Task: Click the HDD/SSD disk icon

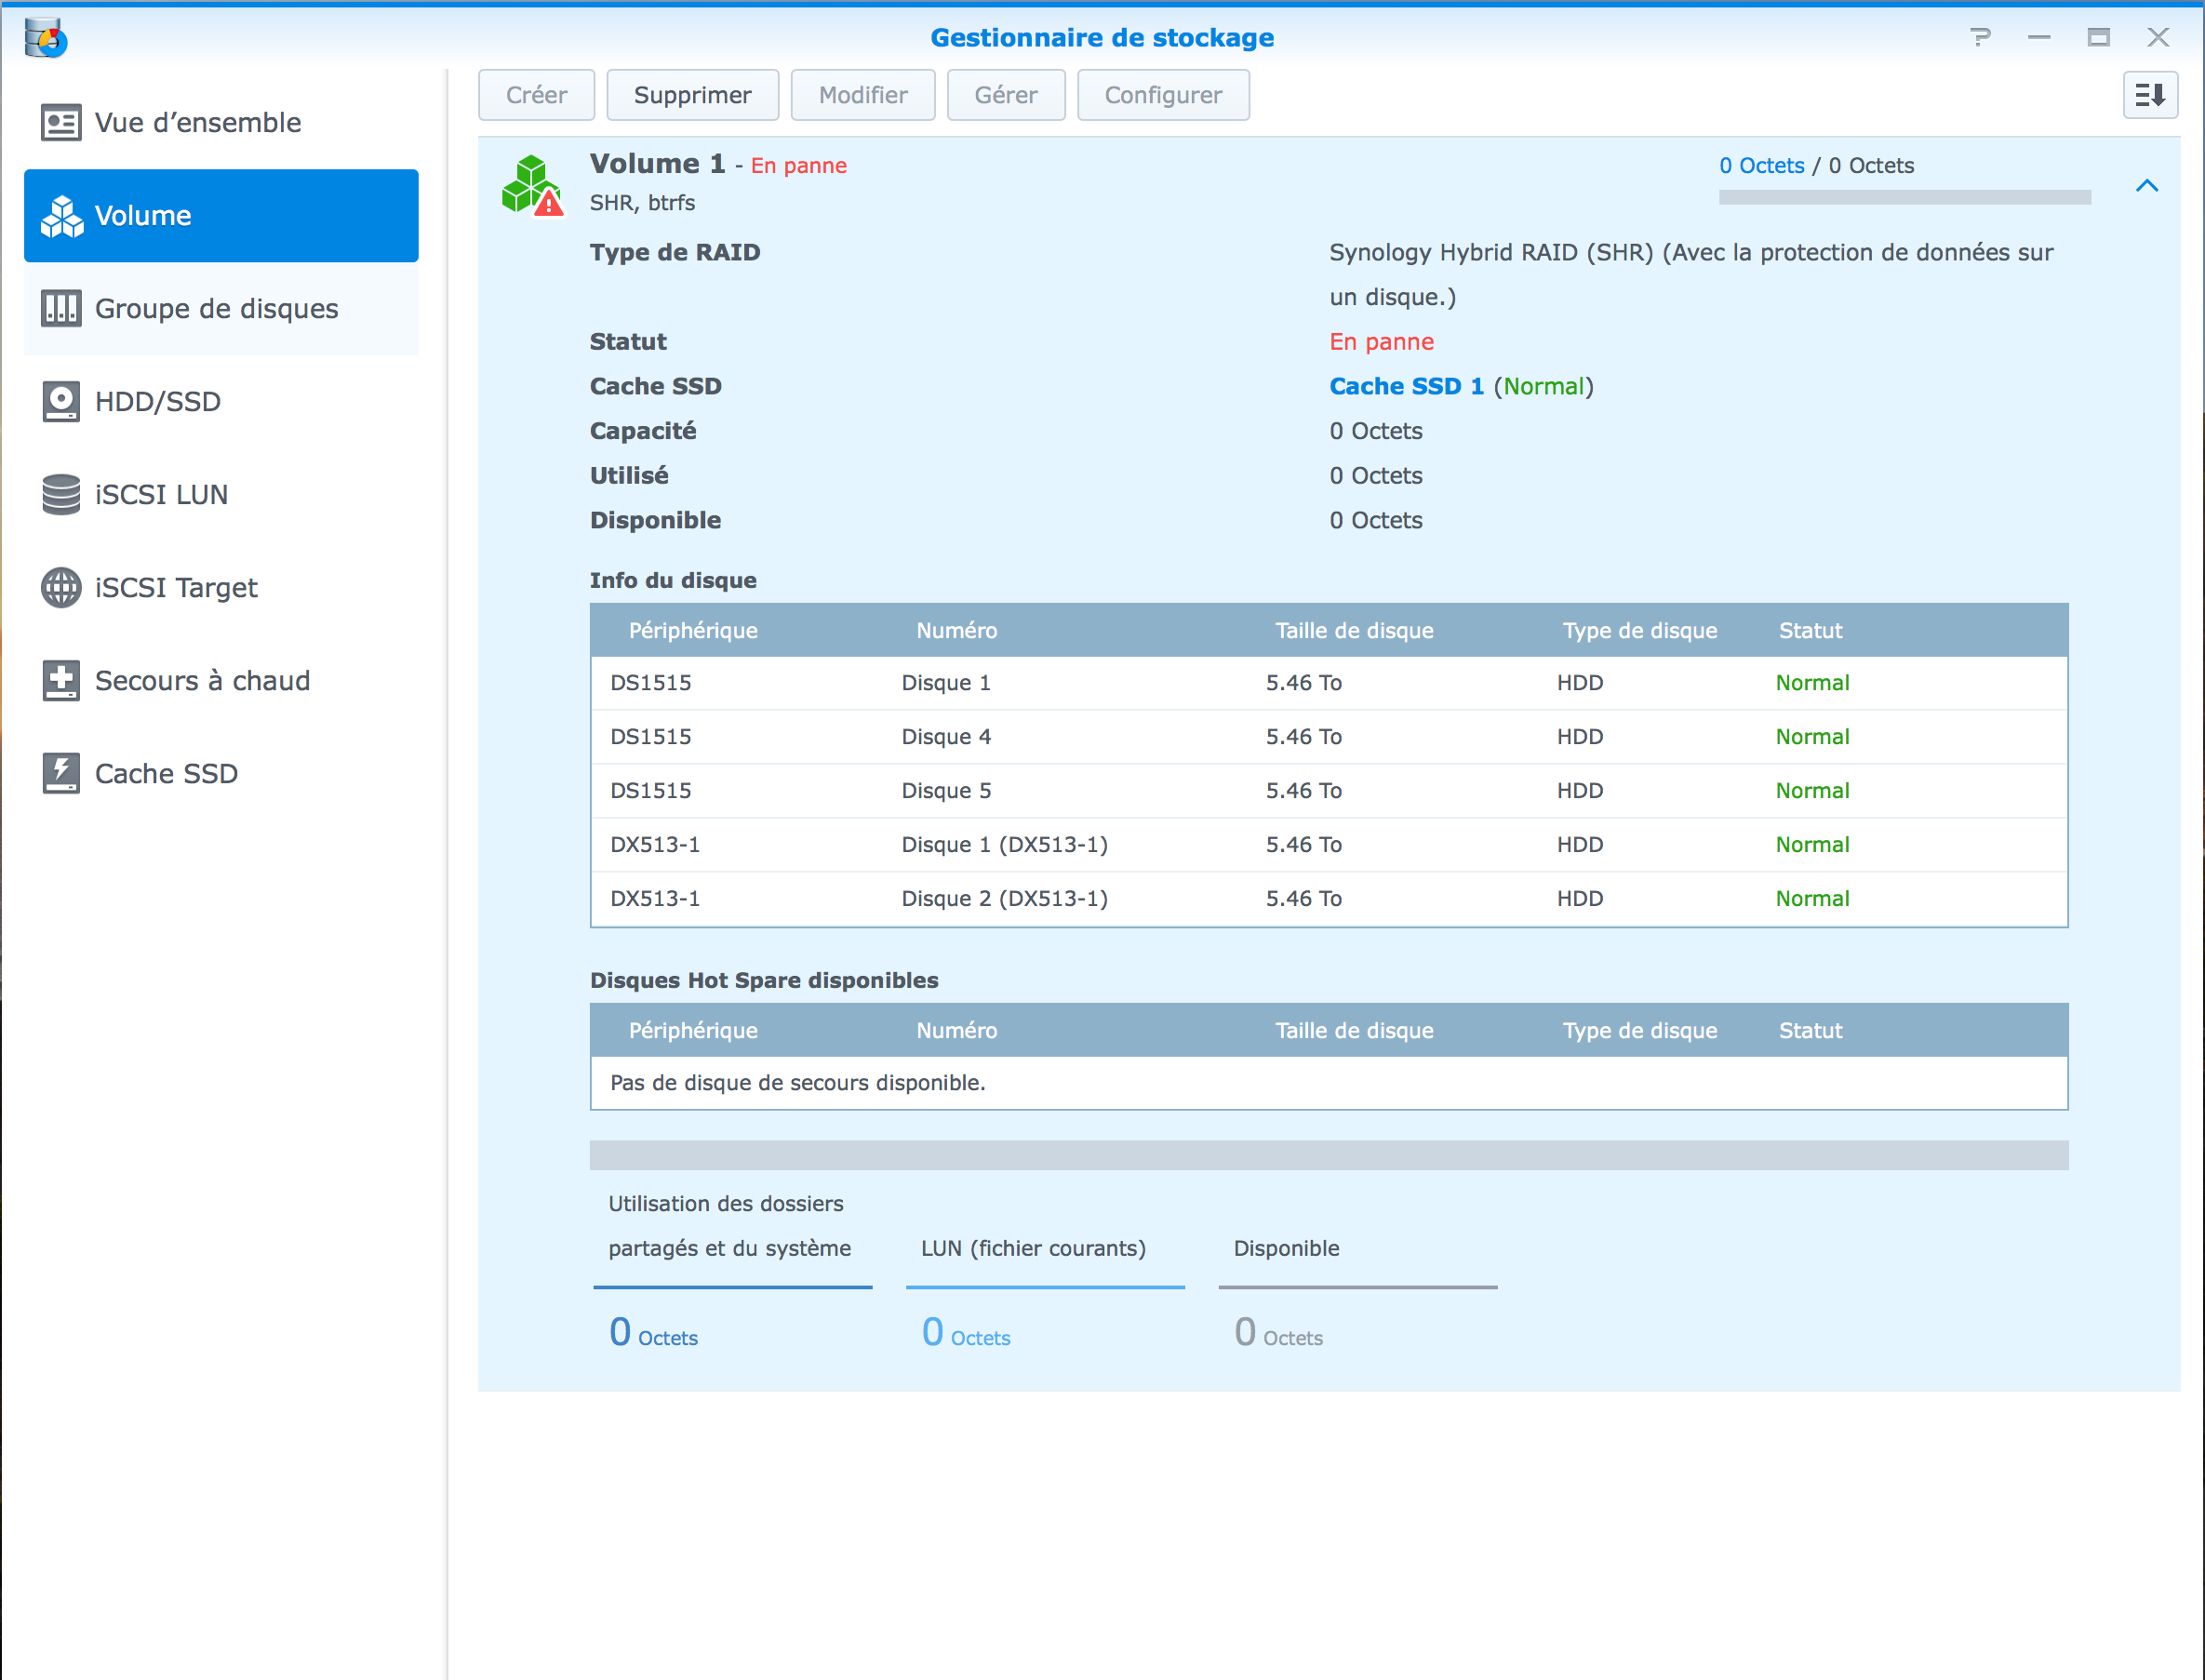Action: click(61, 401)
